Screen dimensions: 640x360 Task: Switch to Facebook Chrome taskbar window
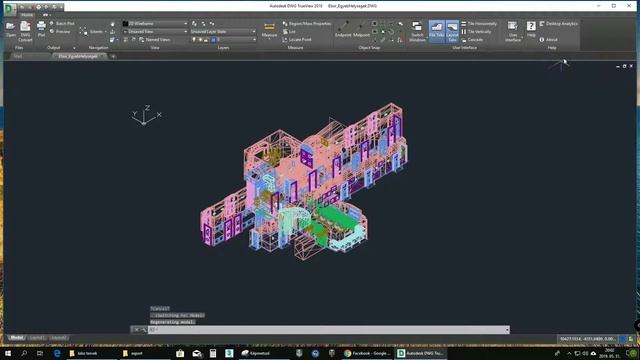[x=367, y=353]
